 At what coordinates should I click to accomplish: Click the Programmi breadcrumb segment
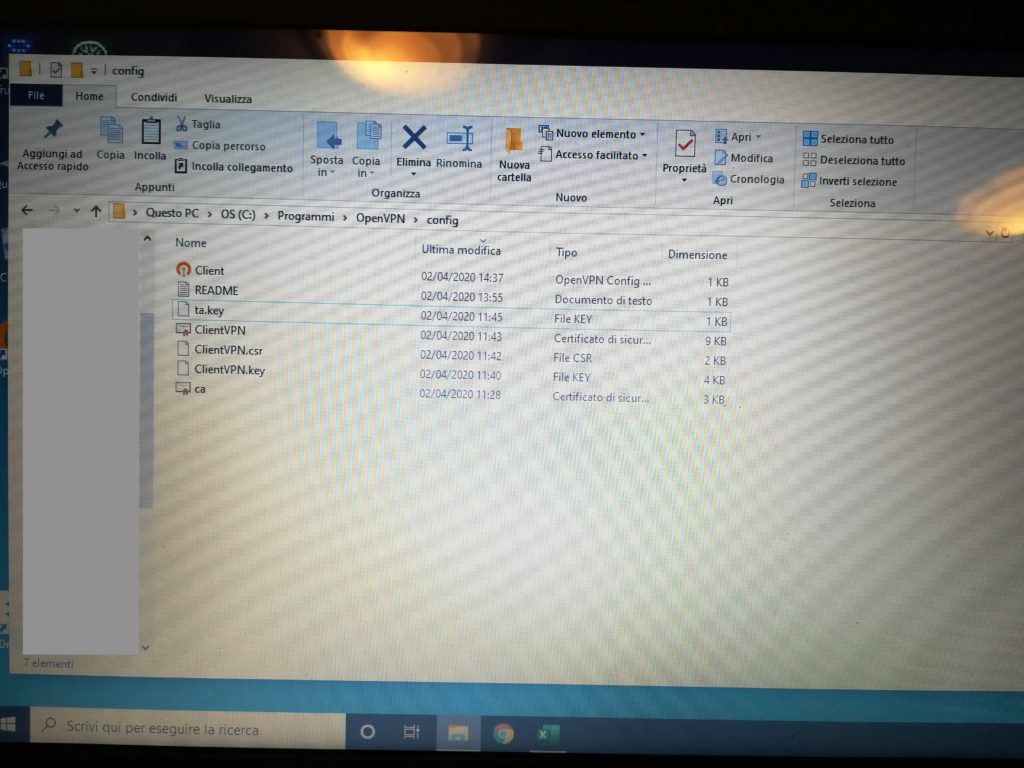tap(306, 216)
